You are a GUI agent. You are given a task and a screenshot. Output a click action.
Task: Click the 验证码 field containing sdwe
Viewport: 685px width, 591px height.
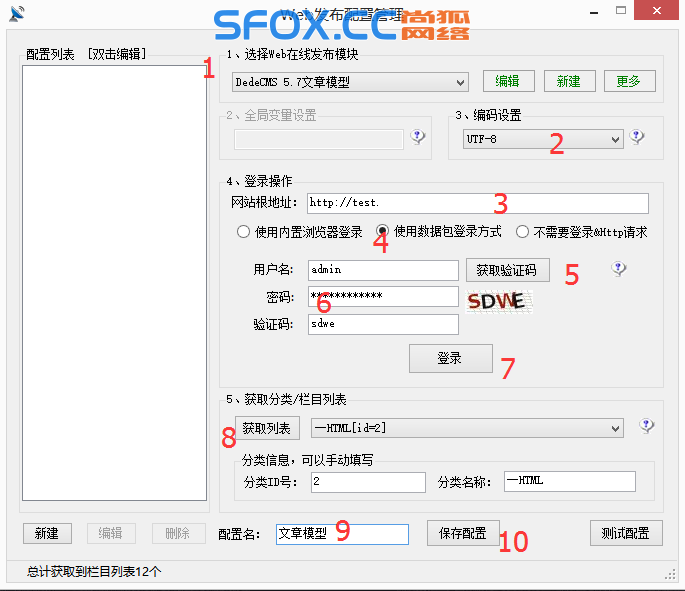(x=383, y=324)
